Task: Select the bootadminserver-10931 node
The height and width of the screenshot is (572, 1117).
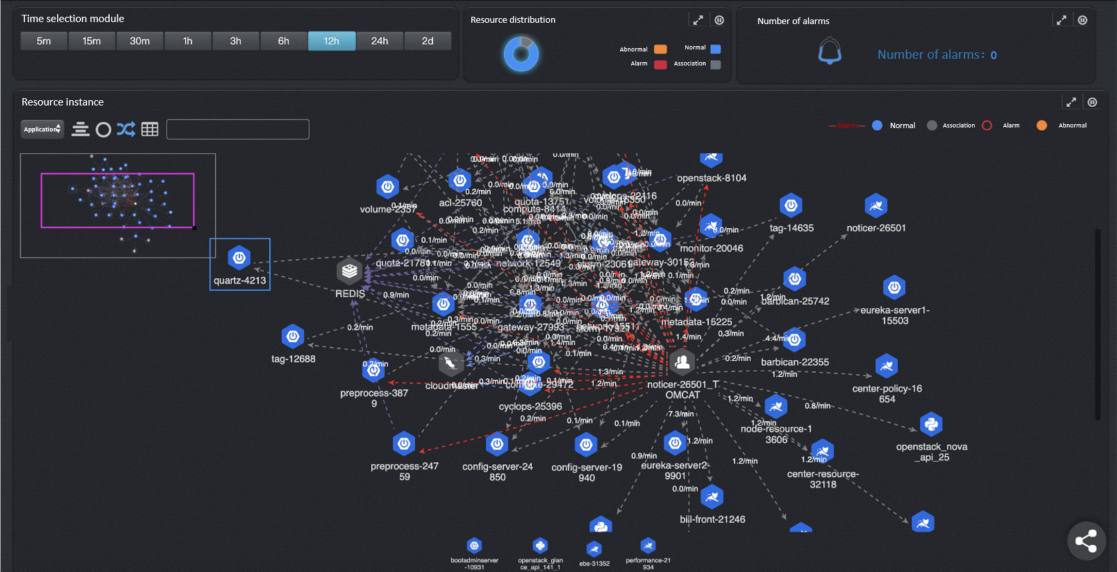Action: click(472, 546)
